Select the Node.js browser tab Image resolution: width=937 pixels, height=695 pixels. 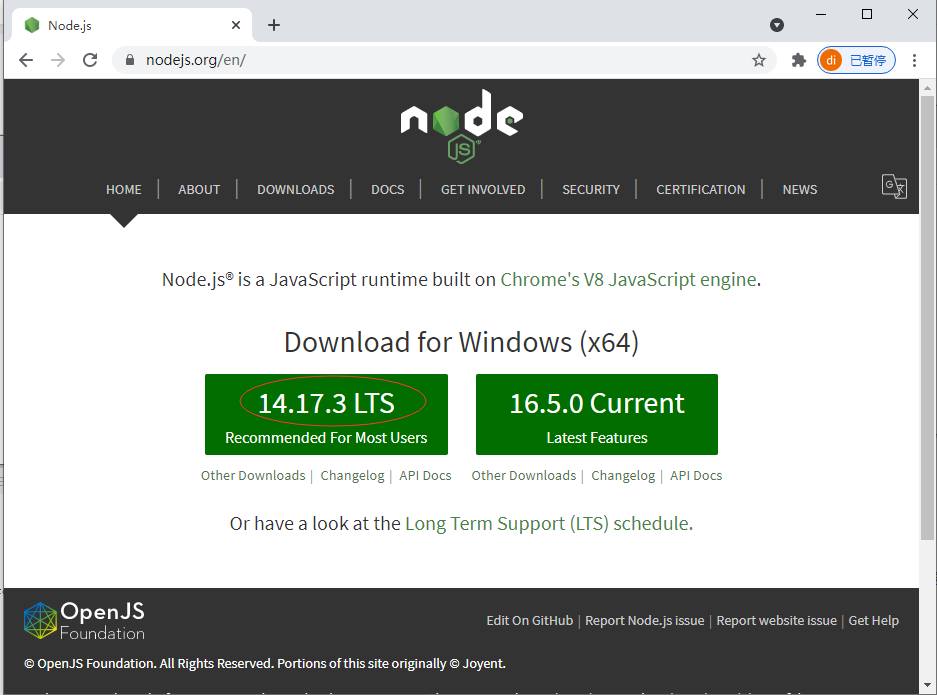[132, 25]
